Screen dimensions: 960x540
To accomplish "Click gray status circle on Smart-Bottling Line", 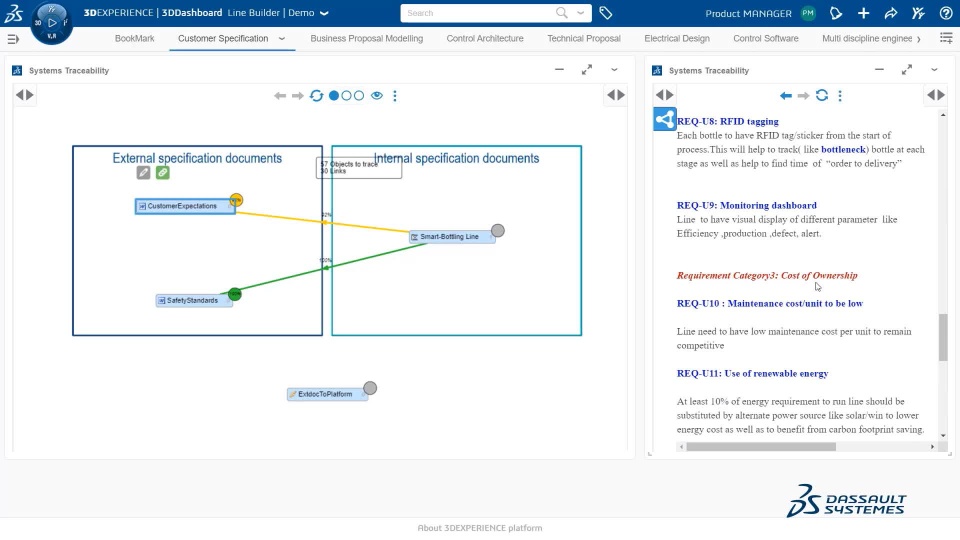I will (x=498, y=231).
